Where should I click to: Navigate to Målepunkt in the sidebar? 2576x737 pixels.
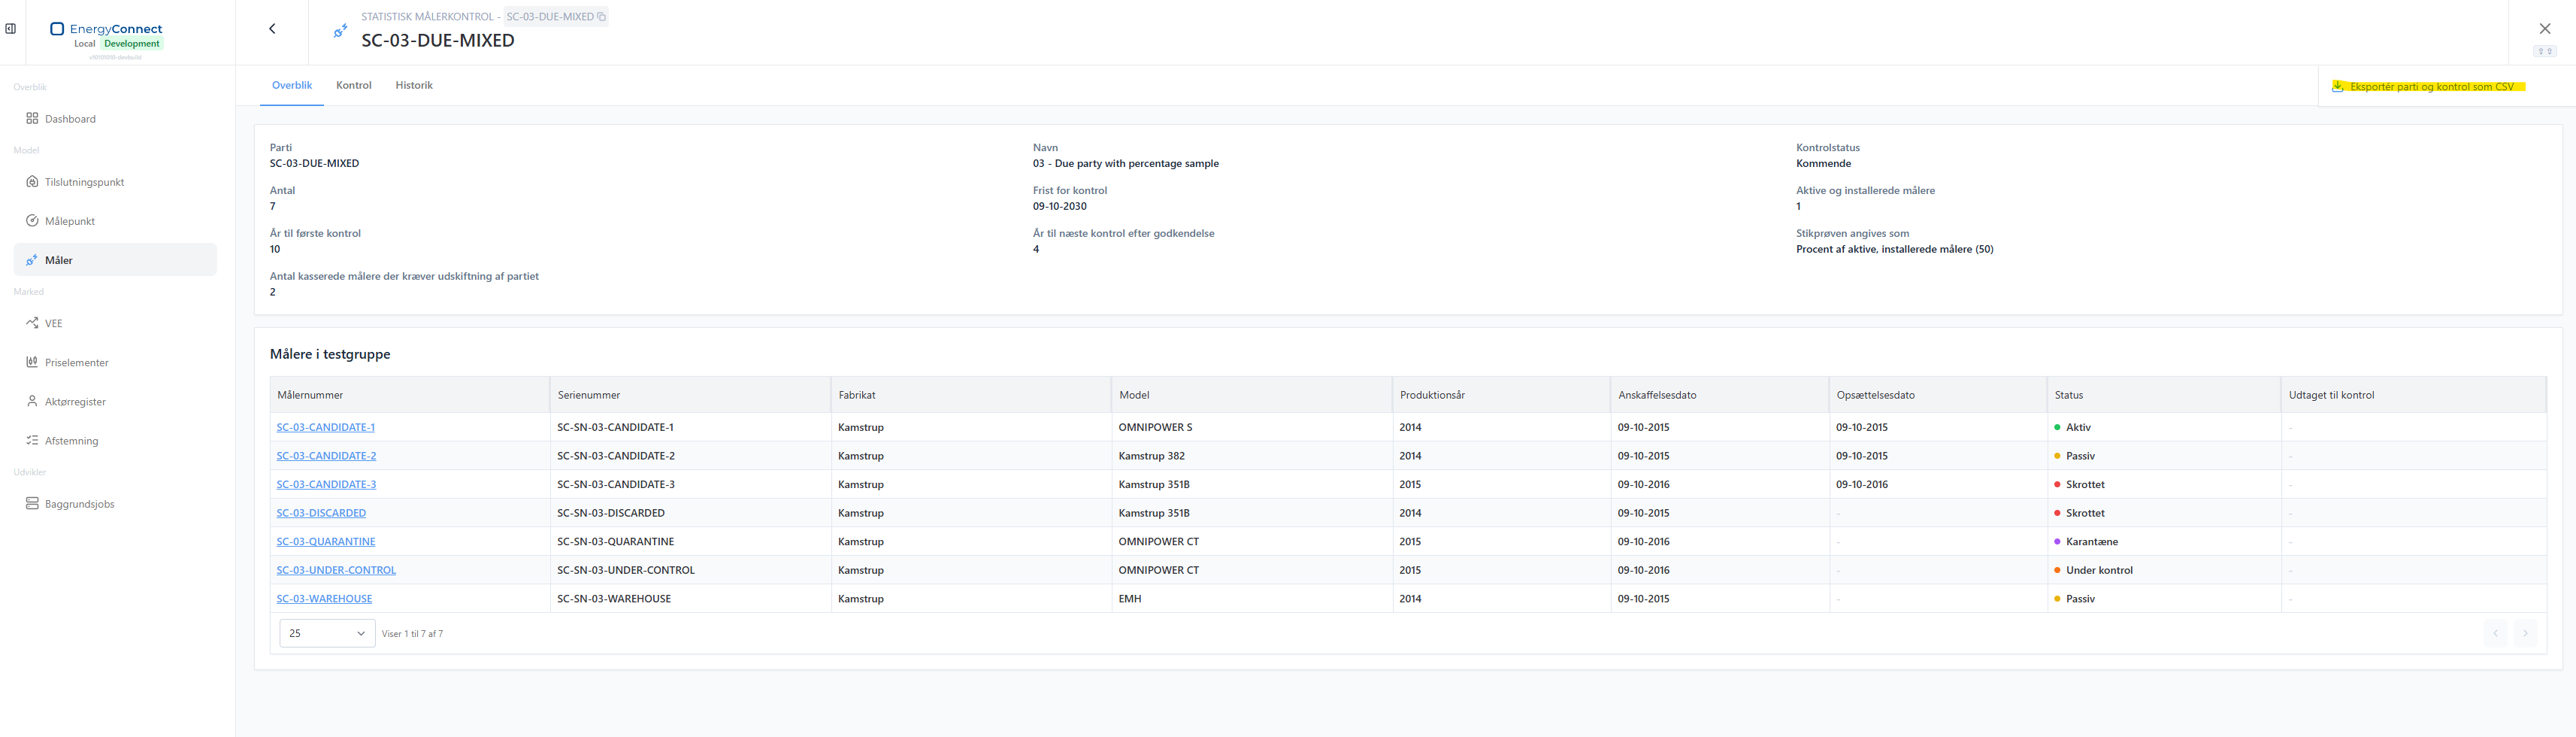click(x=115, y=221)
